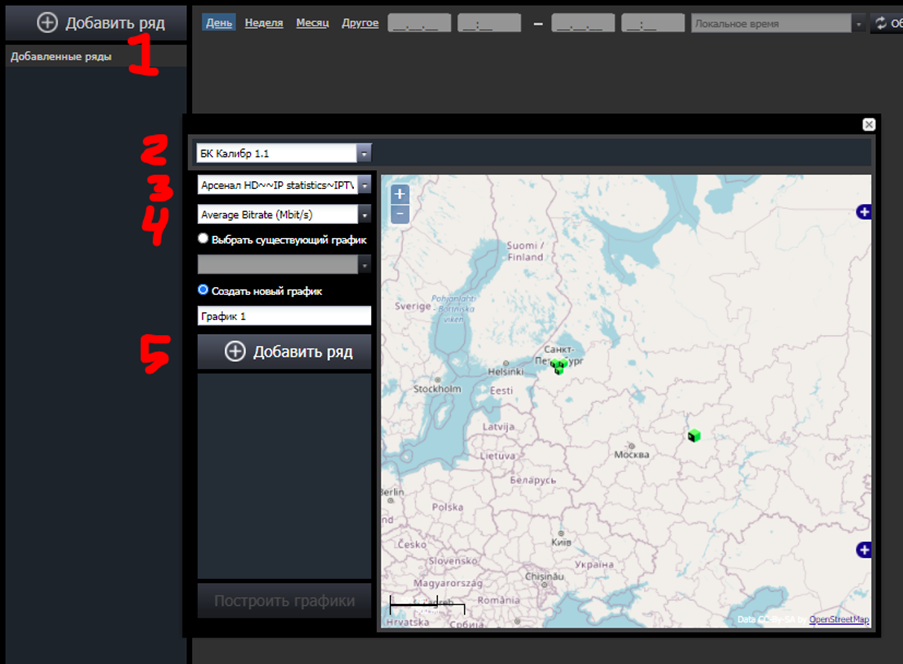Select the Создать новый график radio button
This screenshot has height=664, width=903.
(x=203, y=290)
